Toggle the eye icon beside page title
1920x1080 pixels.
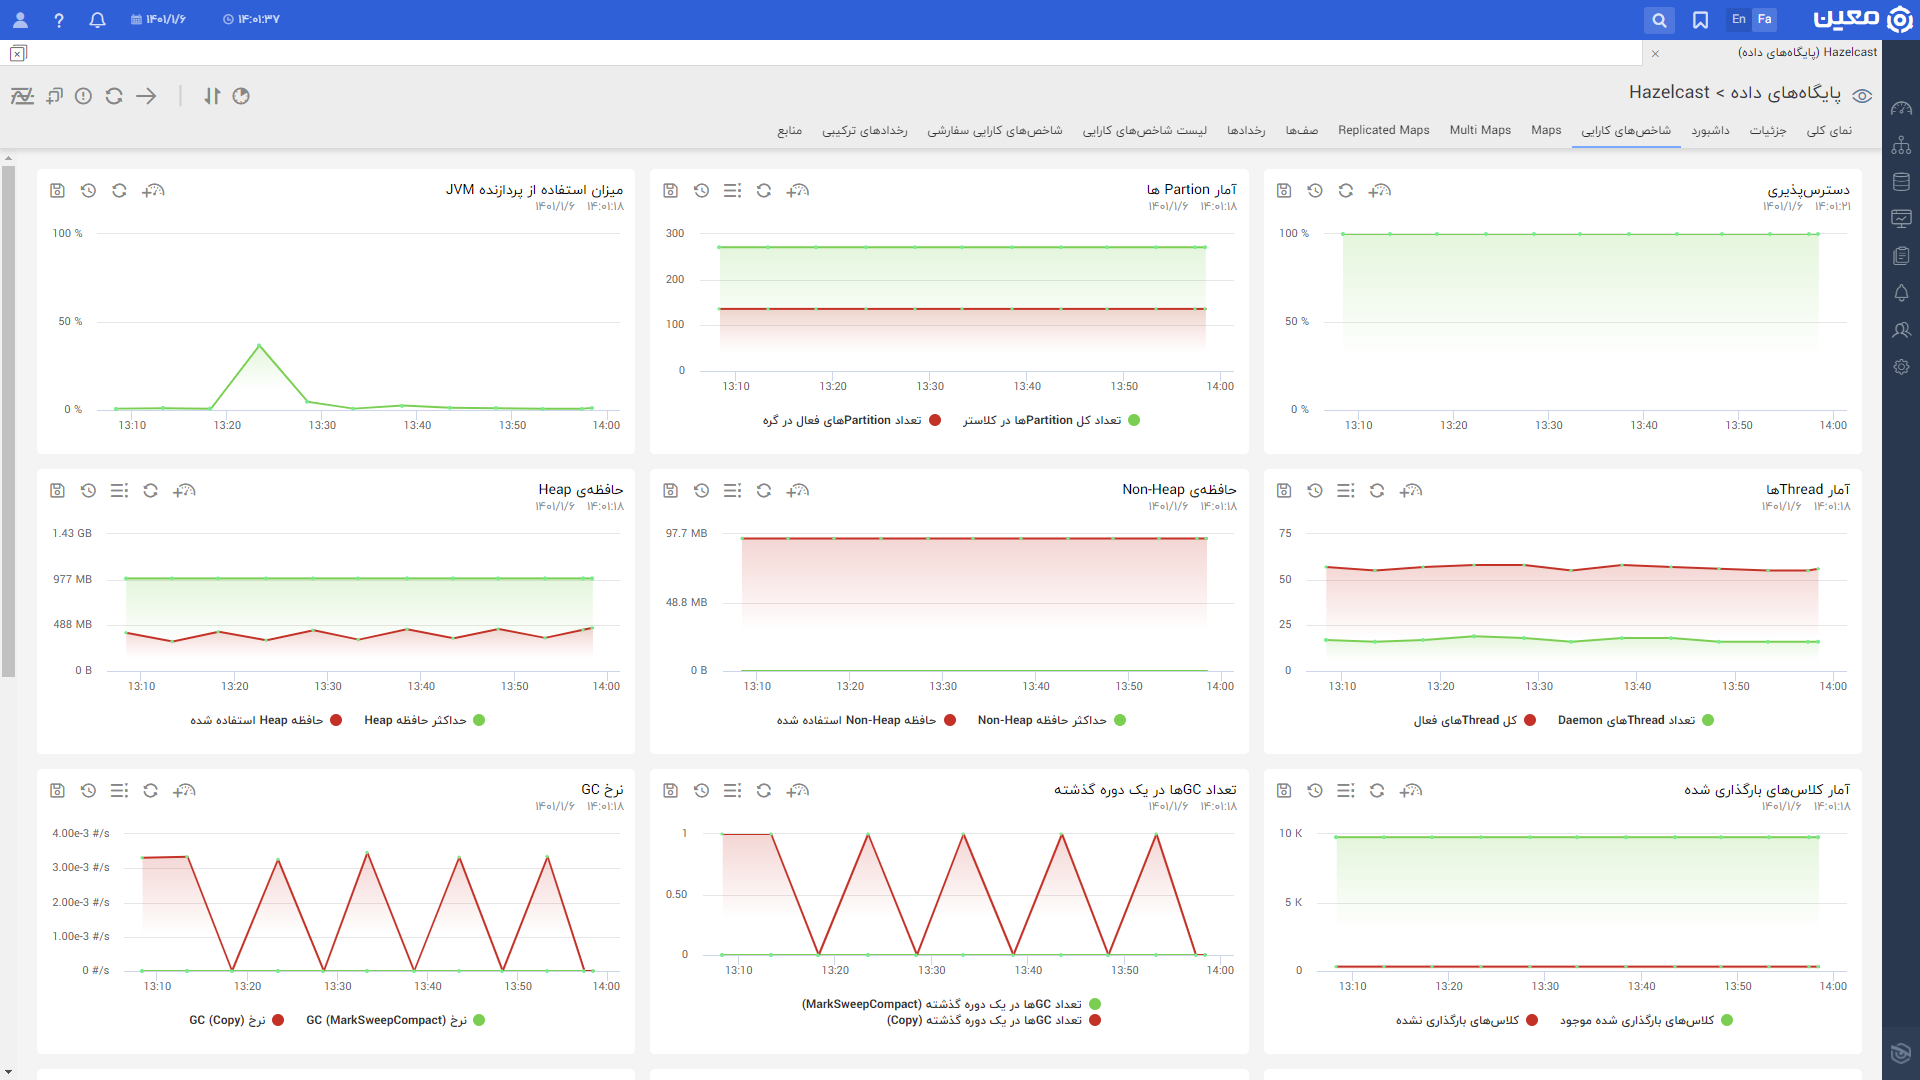click(1862, 96)
